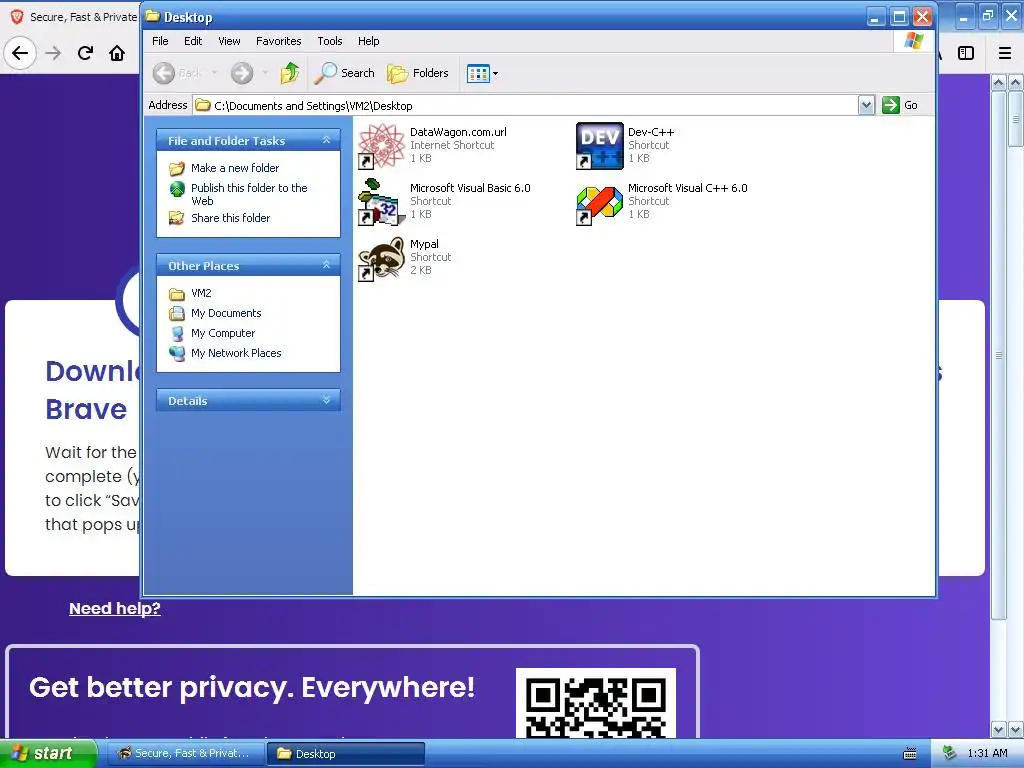
Task: Click the Go button
Action: [x=900, y=105]
